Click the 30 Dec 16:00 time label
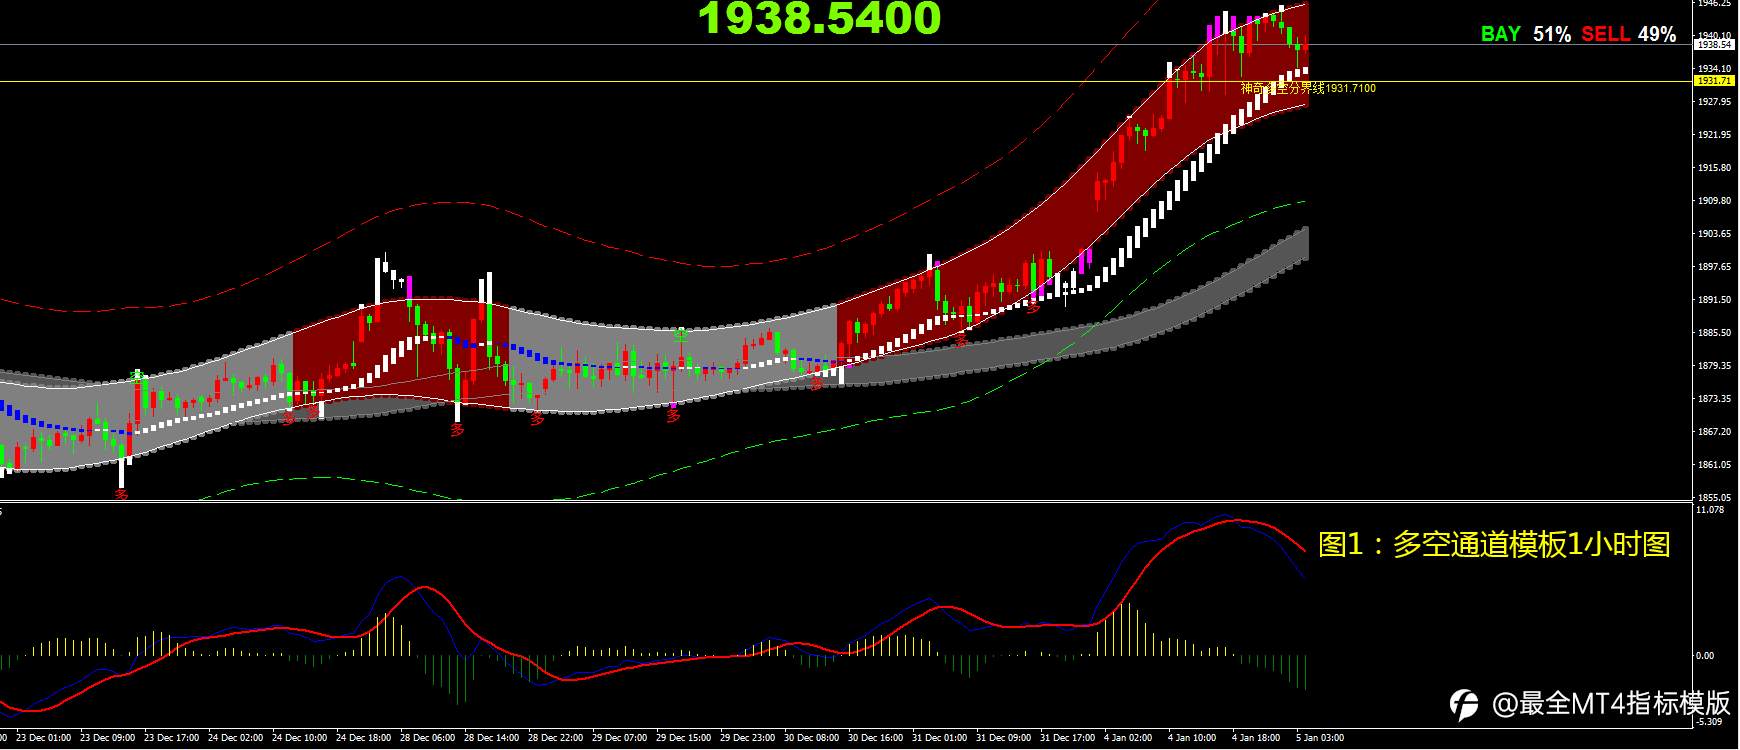The height and width of the screenshot is (750, 1740). click(x=876, y=738)
